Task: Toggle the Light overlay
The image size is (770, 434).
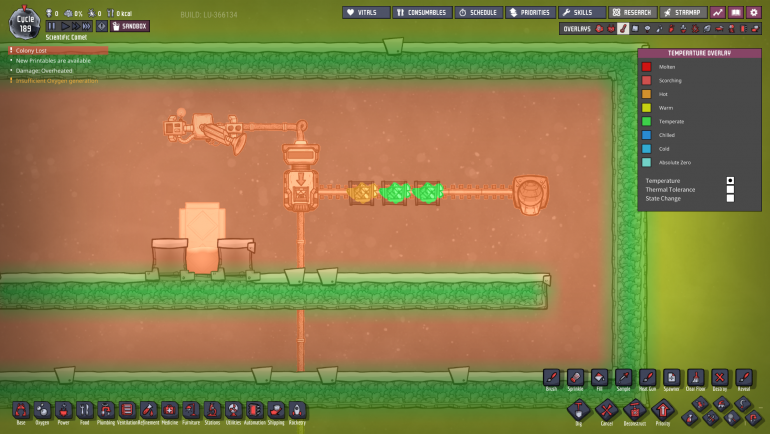Action: [x=647, y=29]
